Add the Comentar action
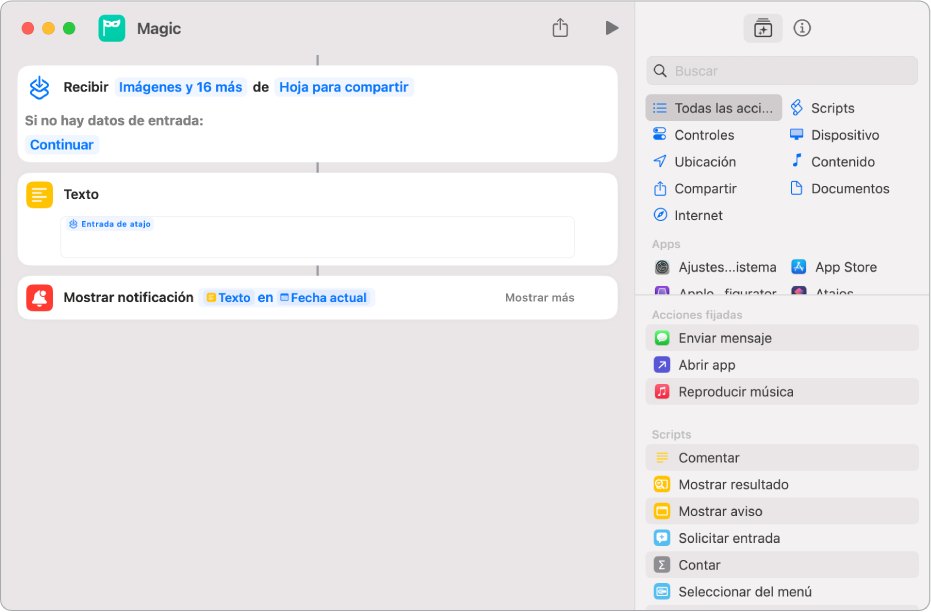This screenshot has width=931, height=612. pos(782,458)
